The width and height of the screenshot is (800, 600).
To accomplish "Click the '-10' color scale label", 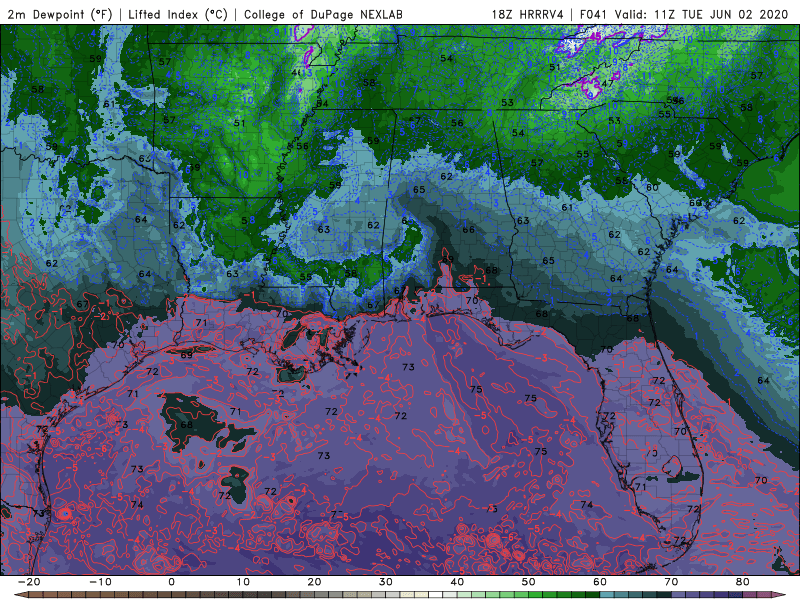I will point(100,582).
